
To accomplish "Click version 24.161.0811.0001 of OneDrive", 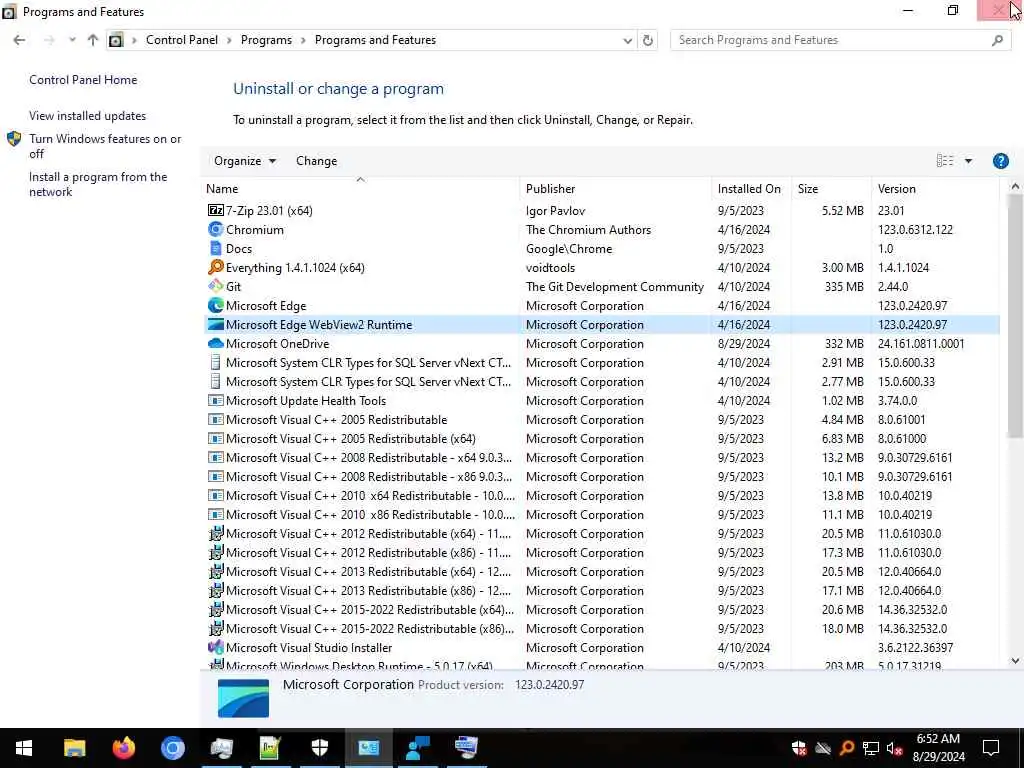I will pos(921,344).
